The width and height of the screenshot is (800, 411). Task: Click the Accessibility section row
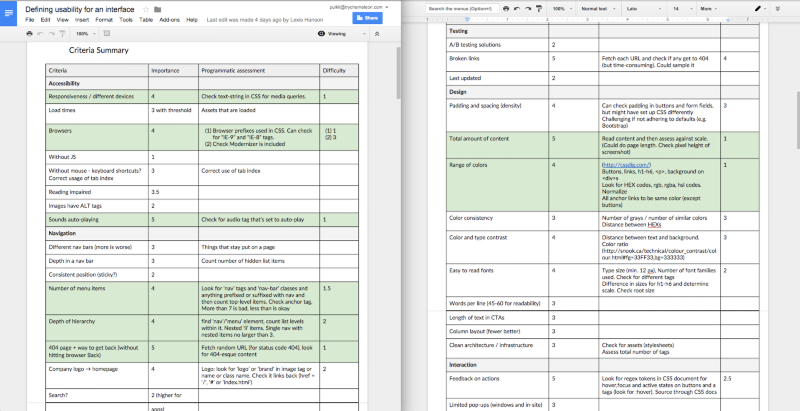click(x=202, y=83)
